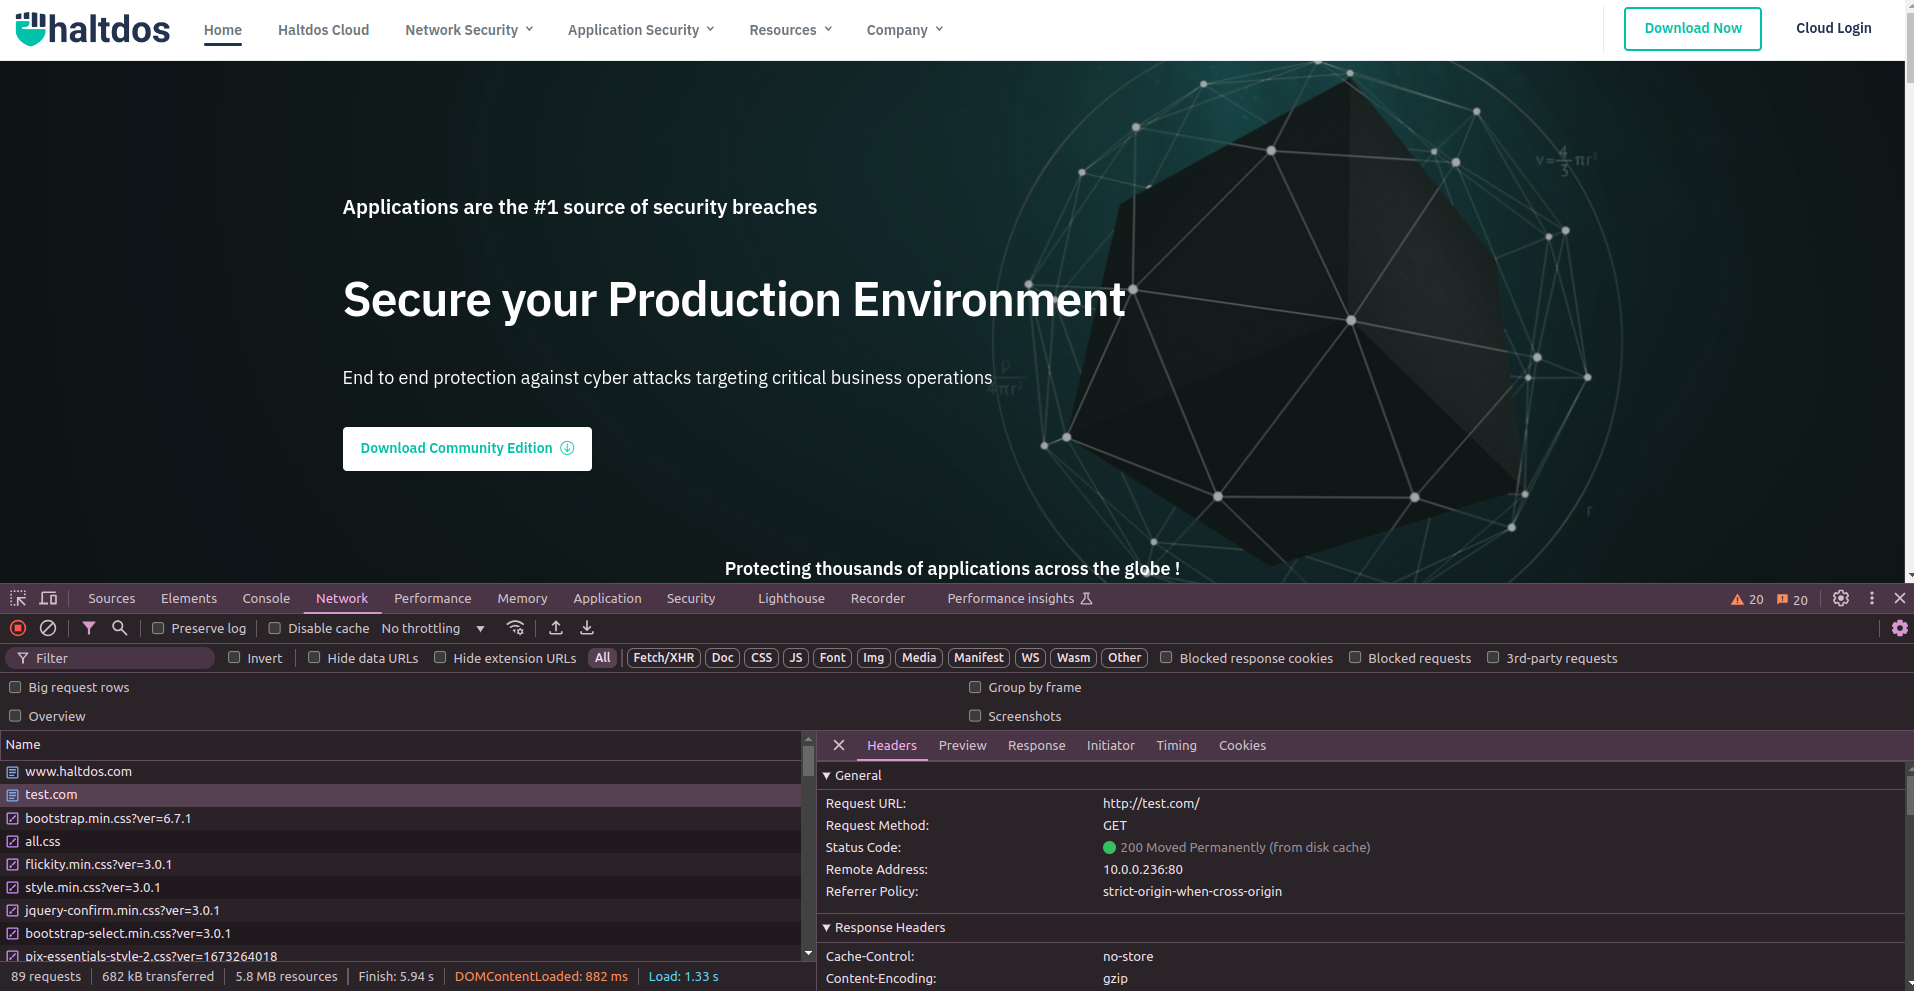Click the network Filter text field
The image size is (1914, 991).
coord(110,658)
